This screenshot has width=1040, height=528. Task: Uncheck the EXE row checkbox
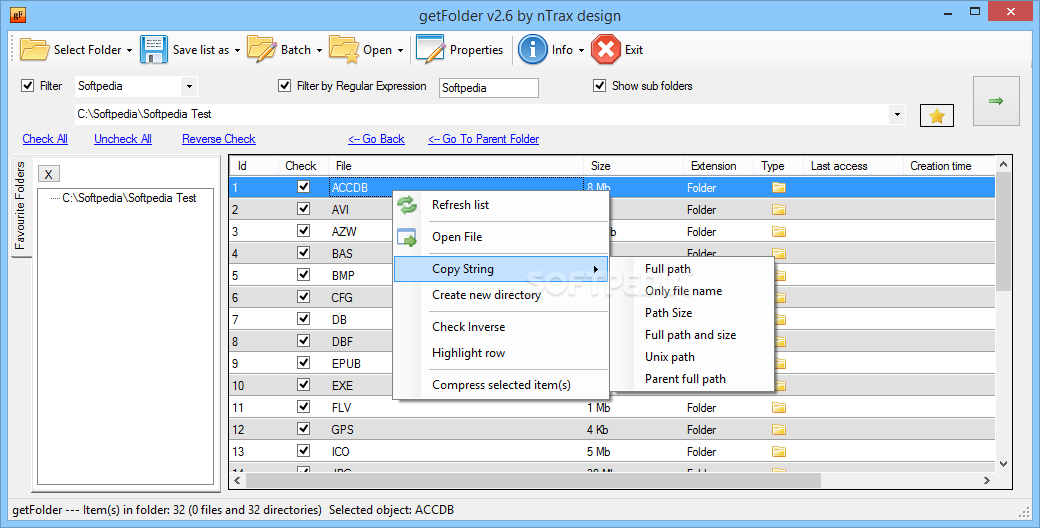point(303,384)
